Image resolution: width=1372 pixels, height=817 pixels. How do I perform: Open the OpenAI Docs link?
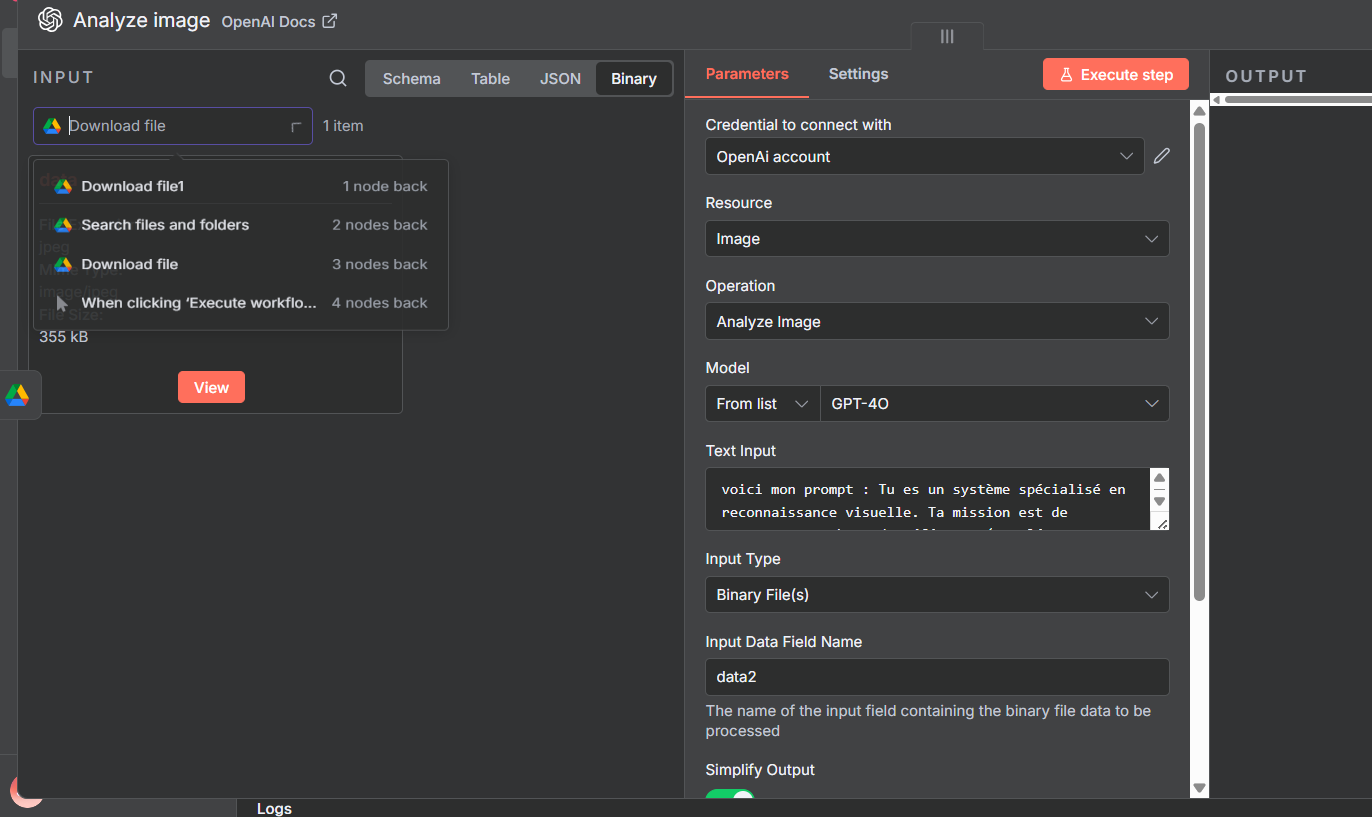[279, 21]
